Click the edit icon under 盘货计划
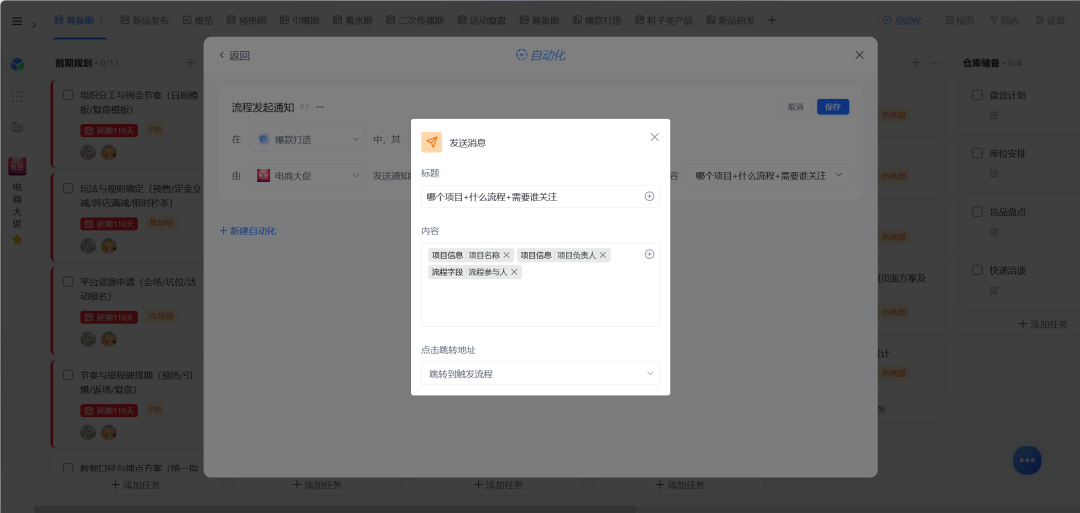Image resolution: width=1080 pixels, height=513 pixels. (994, 115)
